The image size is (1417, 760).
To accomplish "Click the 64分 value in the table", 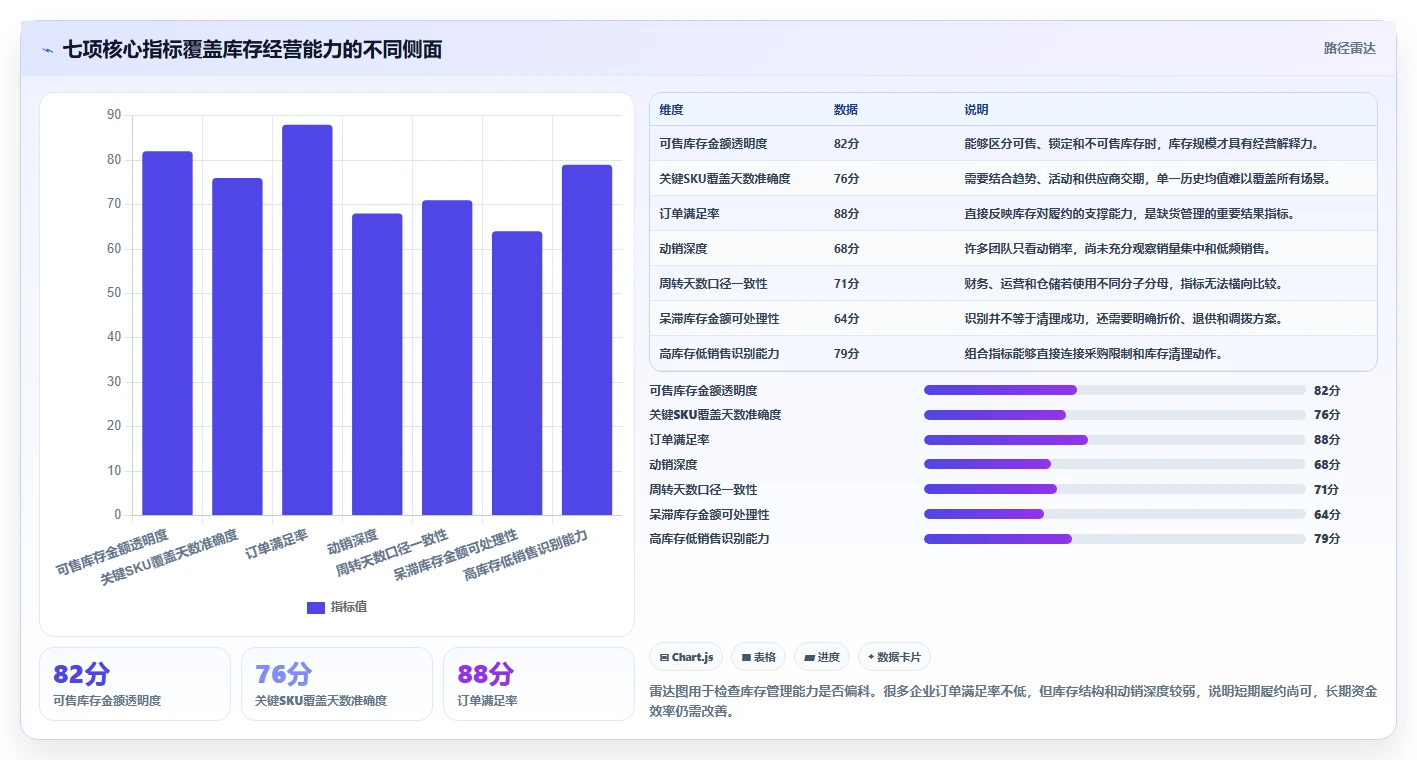I will click(846, 319).
